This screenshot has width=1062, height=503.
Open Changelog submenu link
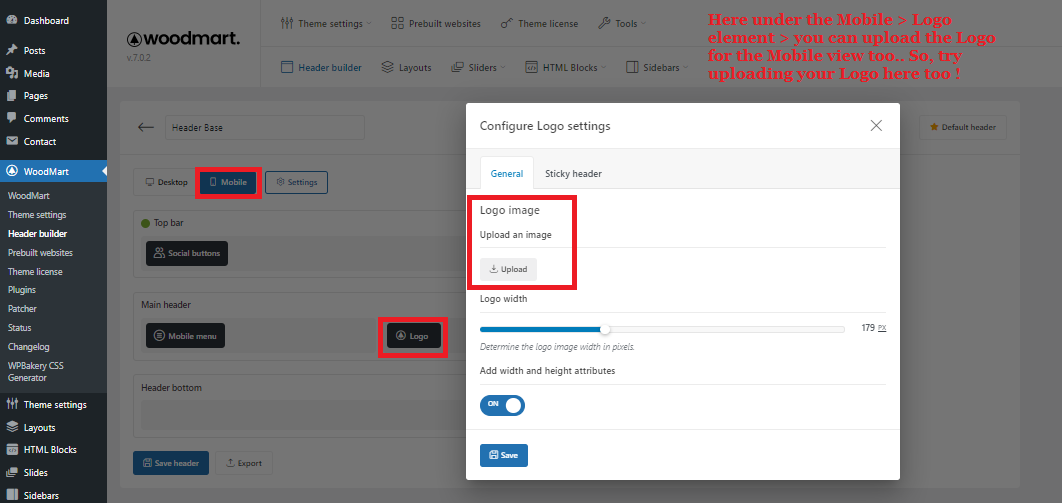[29, 347]
